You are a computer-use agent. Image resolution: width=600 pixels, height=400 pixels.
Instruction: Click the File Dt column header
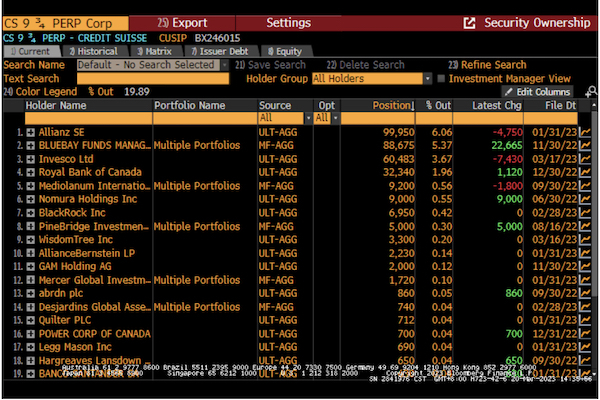point(561,106)
